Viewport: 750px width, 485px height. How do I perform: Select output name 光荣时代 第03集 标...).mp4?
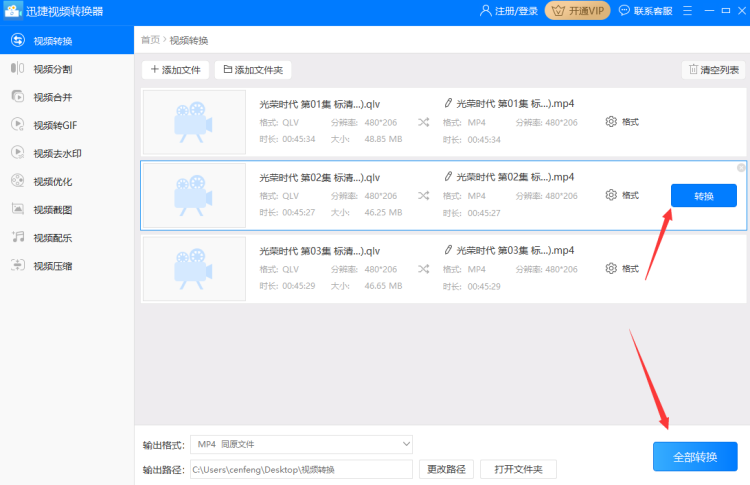515,250
